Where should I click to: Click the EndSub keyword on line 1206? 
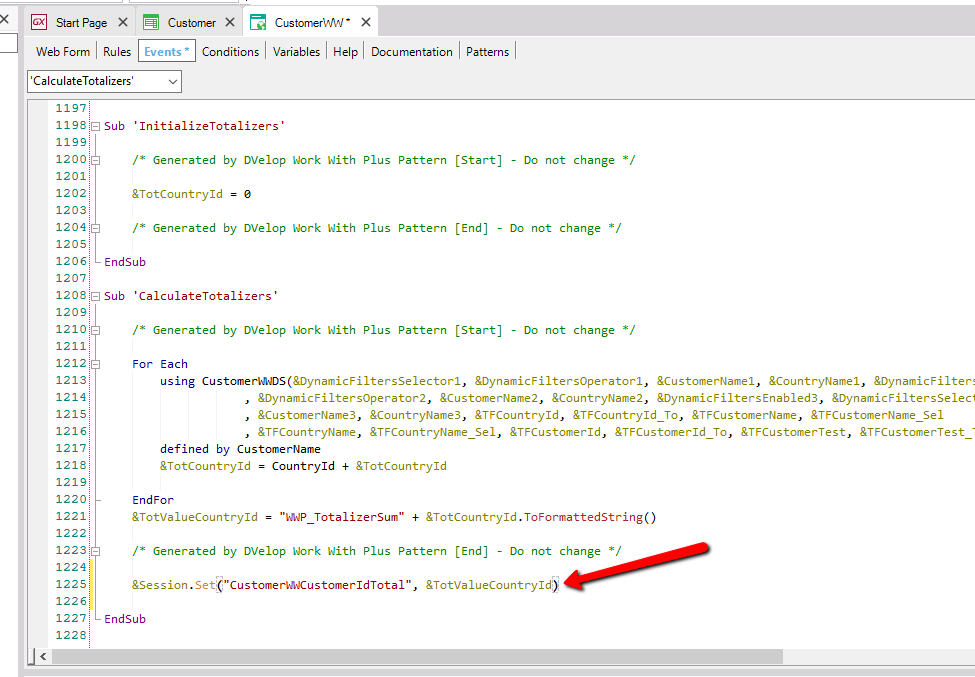125,262
